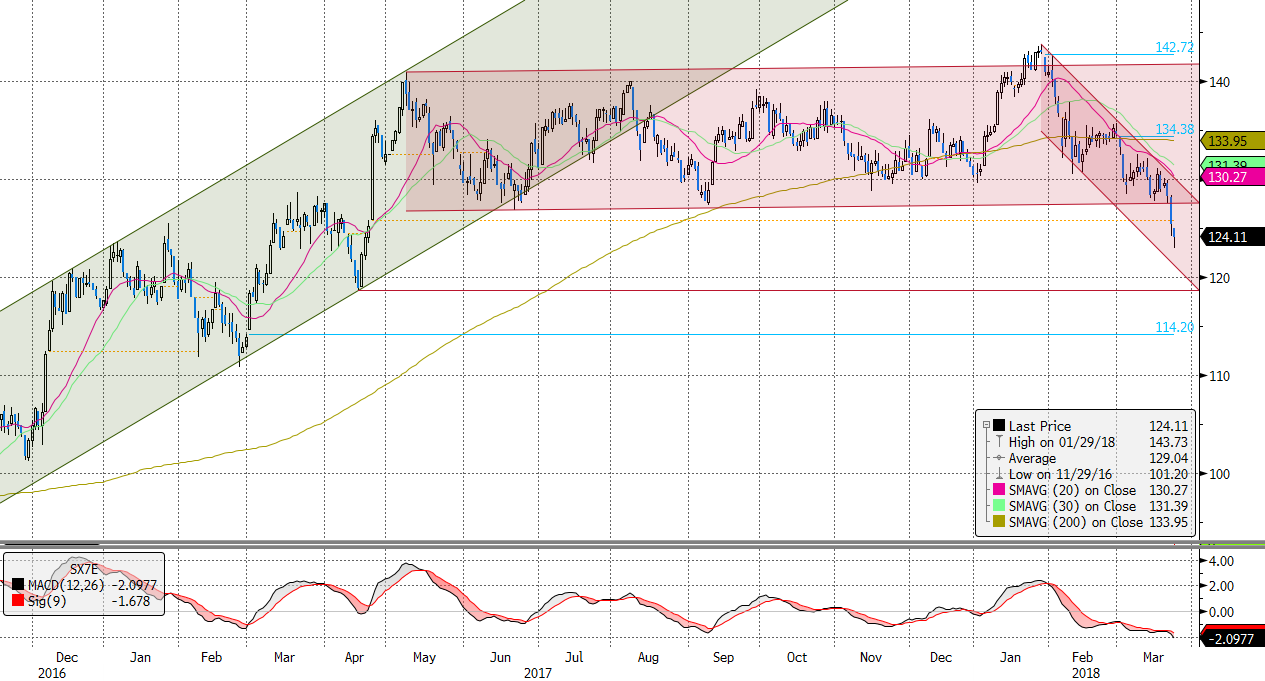The image size is (1265, 681).
Task: Click the 129.04 average value in legend
Action: click(x=1167, y=458)
